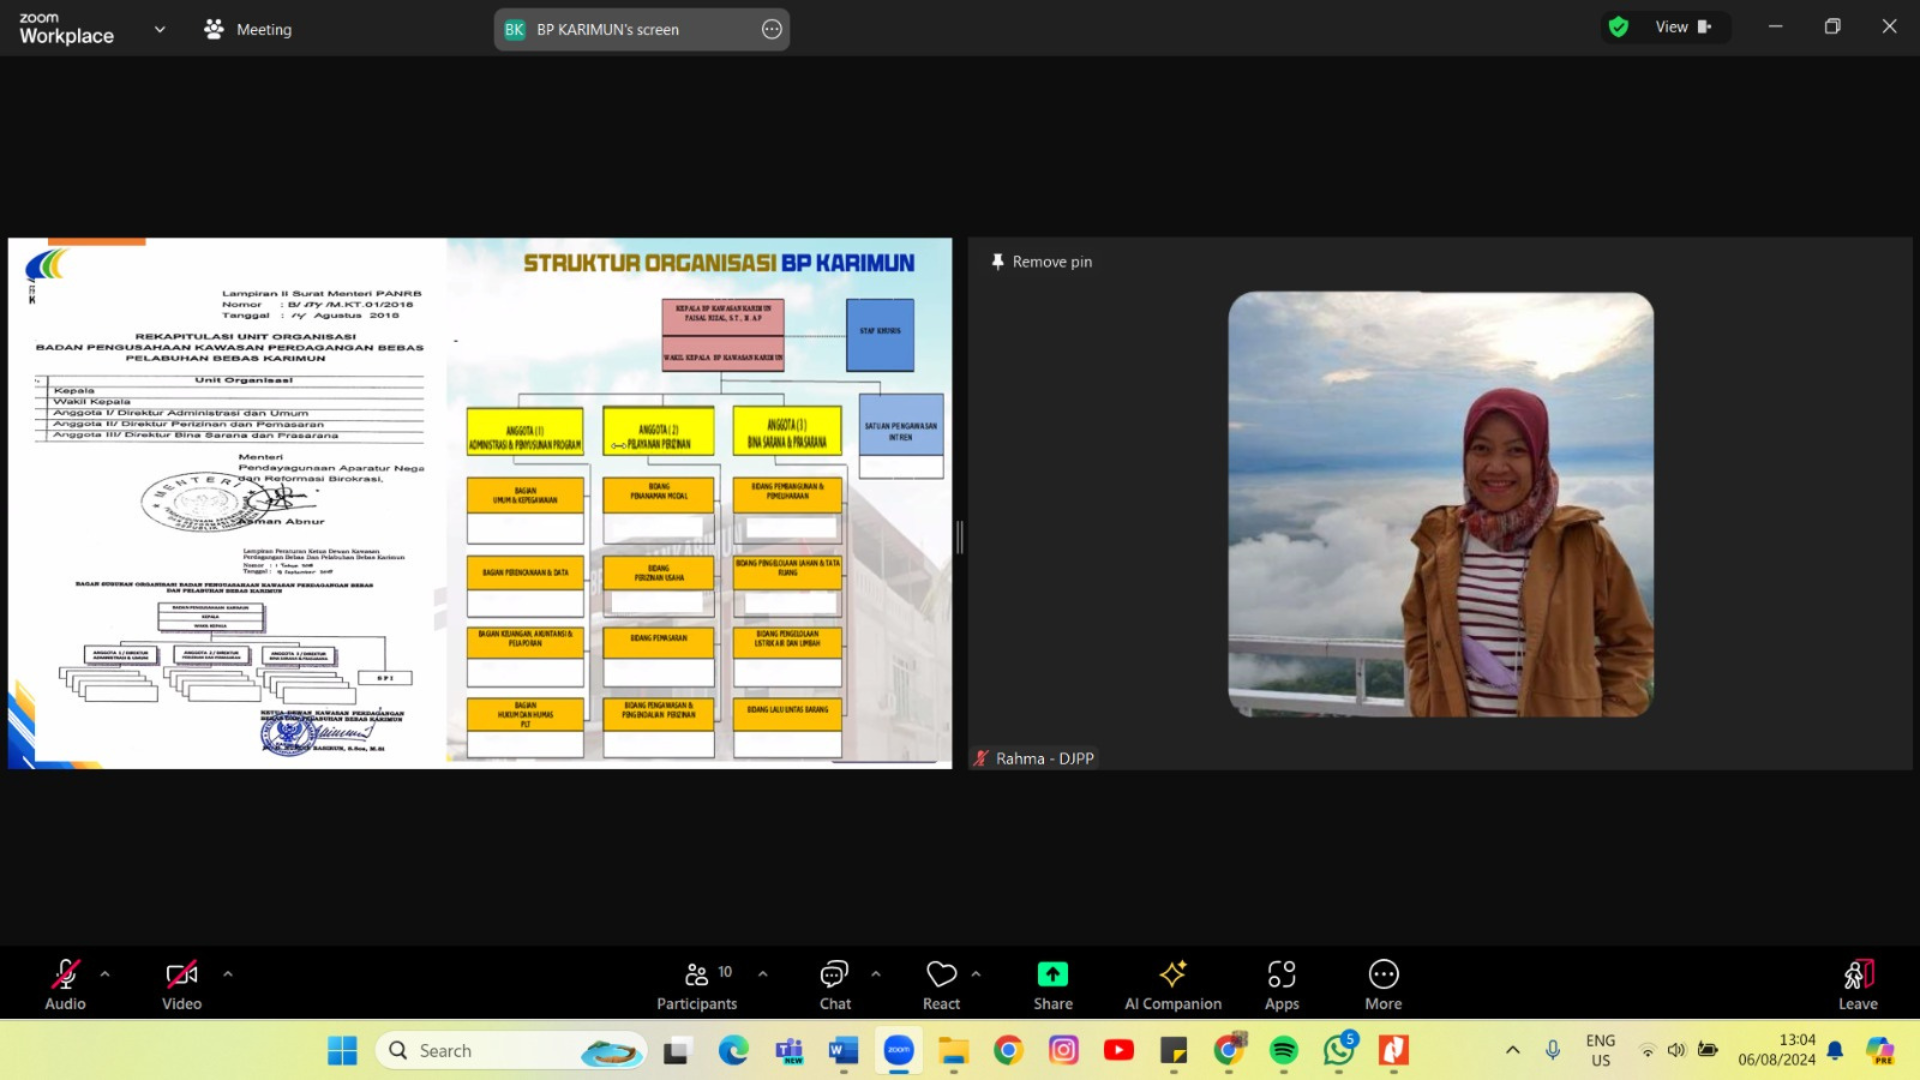Viewport: 1920px width, 1080px height.
Task: Open Instagram from taskbar
Action: [x=1063, y=1050]
